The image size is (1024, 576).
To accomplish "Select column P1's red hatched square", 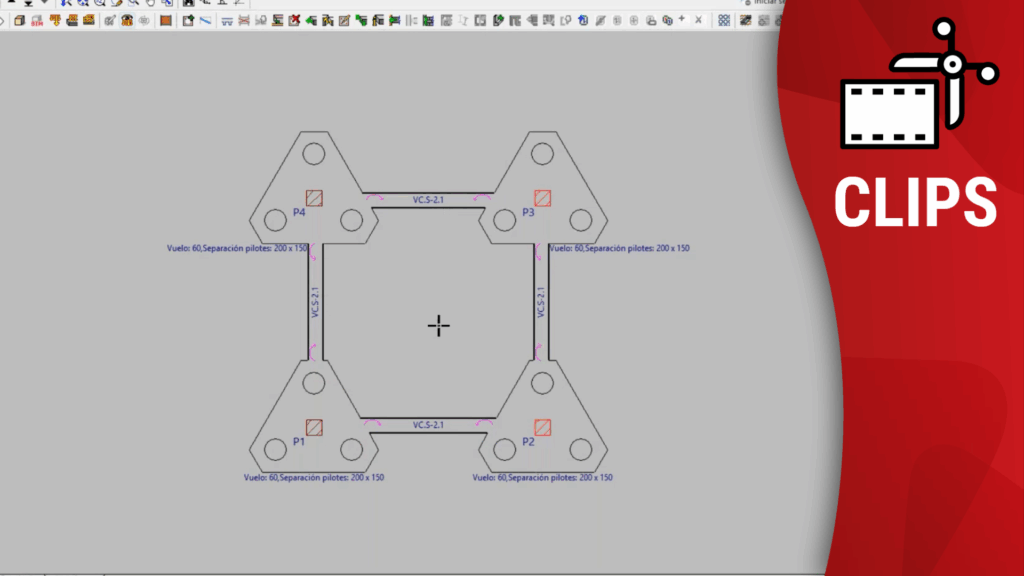I will [314, 427].
